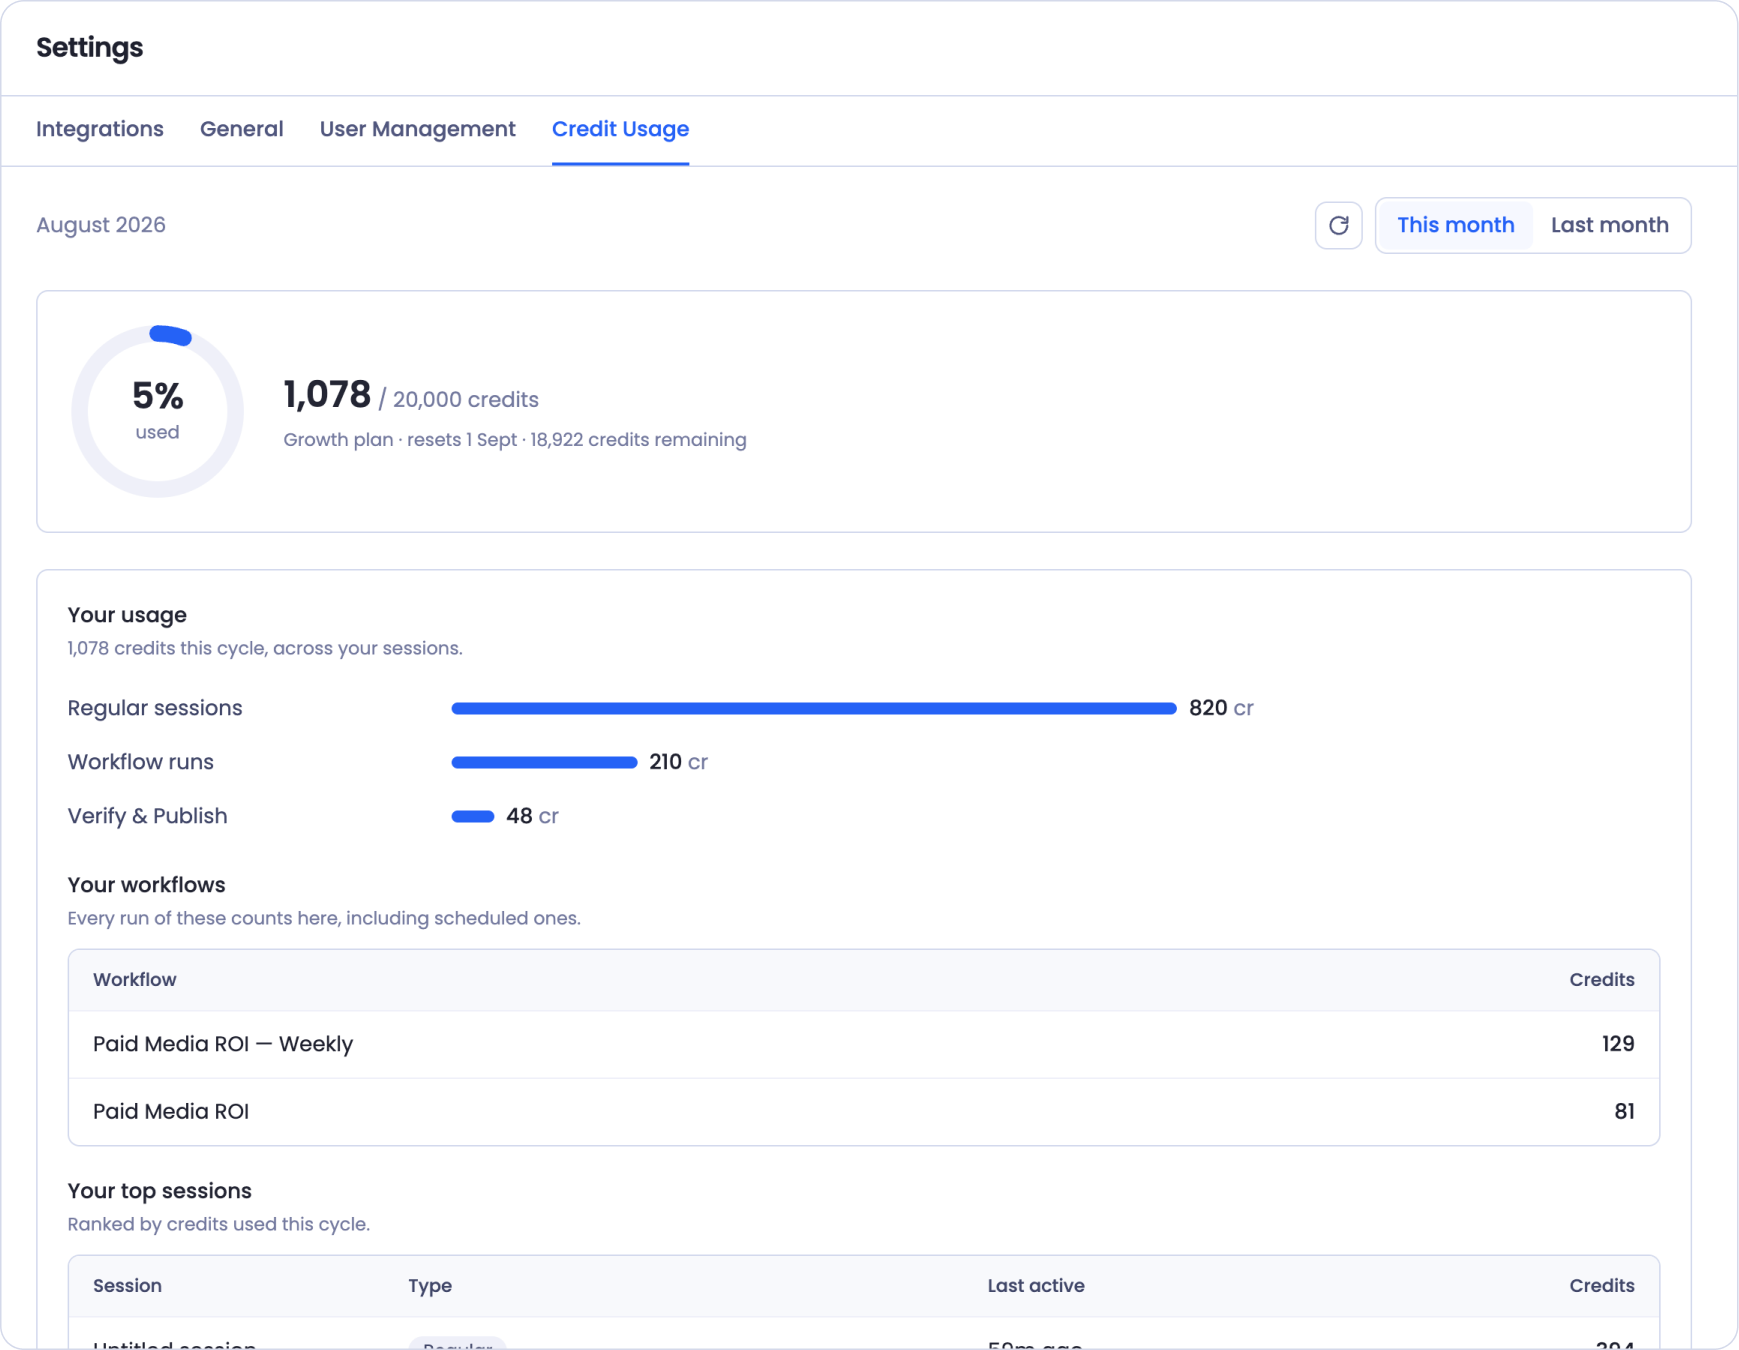Click the Credits header in sessions table
This screenshot has width=1739, height=1350.
1601,1286
